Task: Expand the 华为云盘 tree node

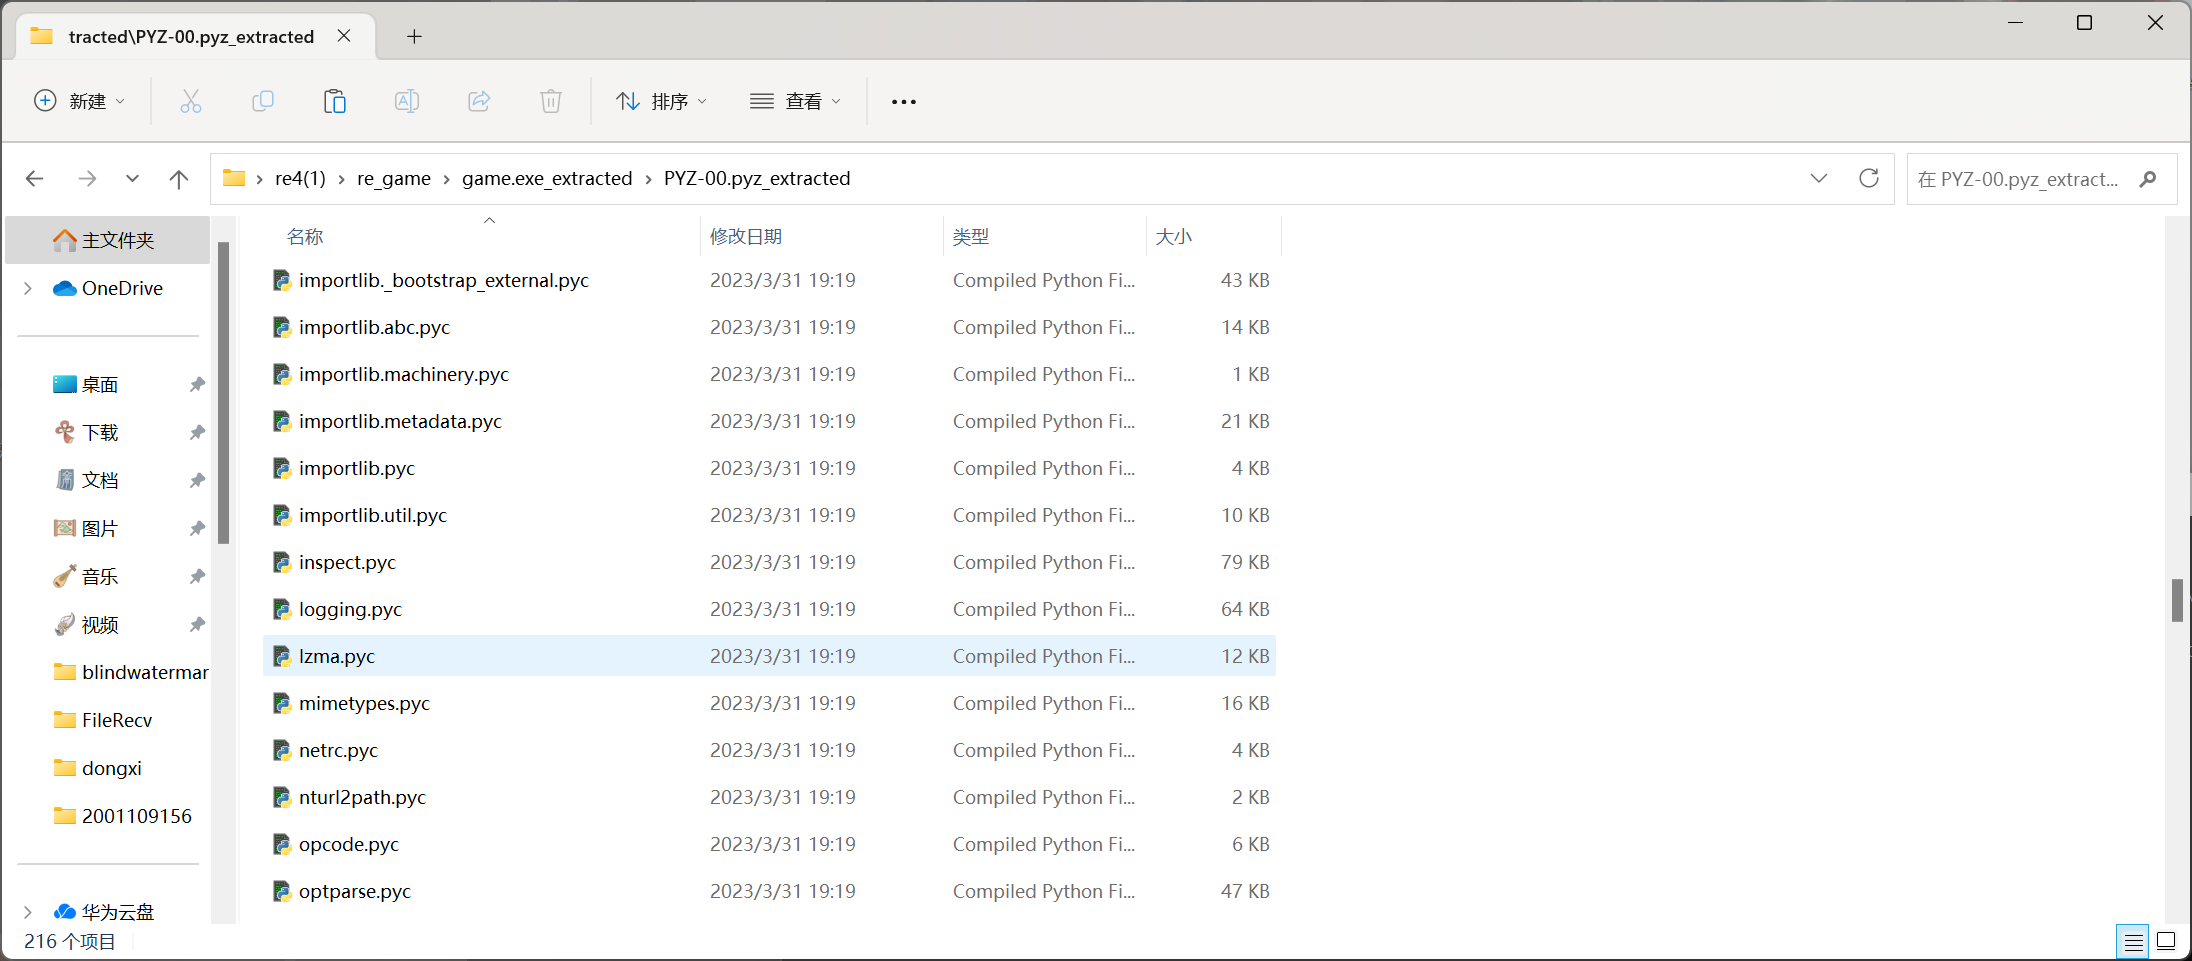Action: point(28,912)
